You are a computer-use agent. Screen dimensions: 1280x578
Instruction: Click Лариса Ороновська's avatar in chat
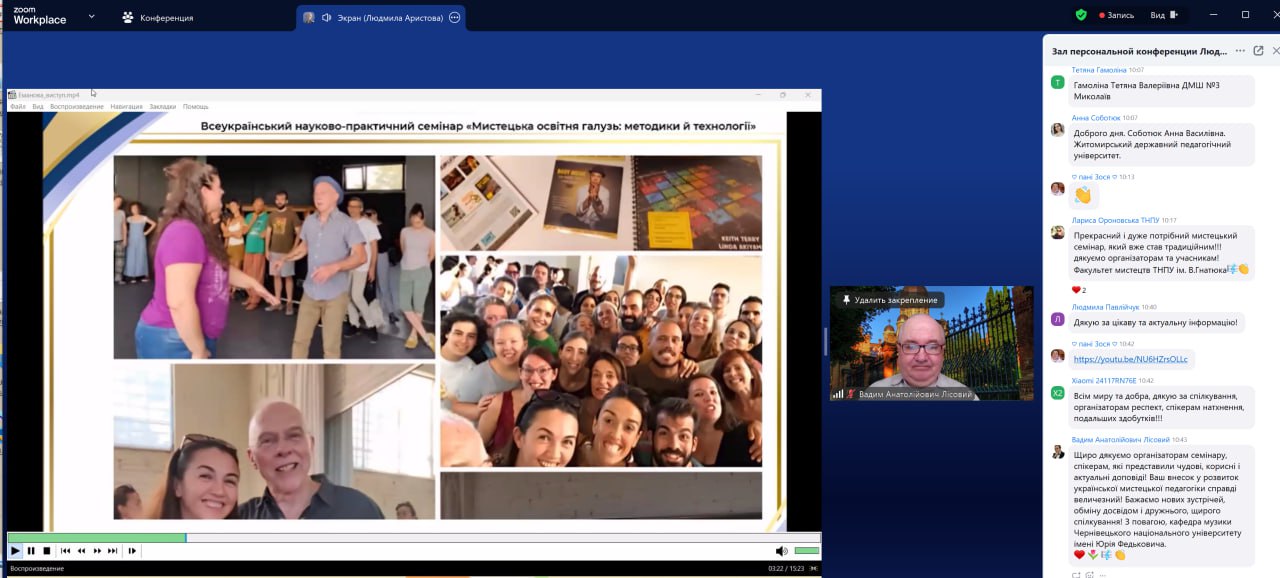tap(1057, 232)
